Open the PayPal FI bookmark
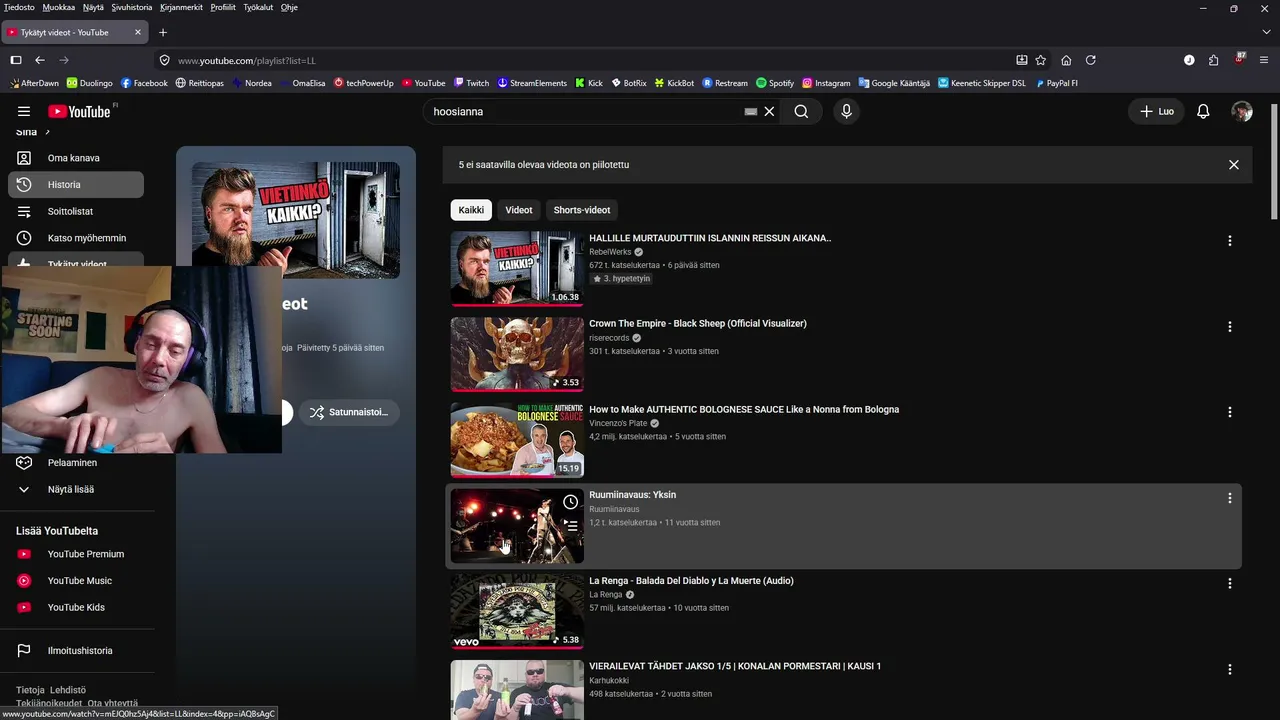The width and height of the screenshot is (1280, 720). click(x=1056, y=83)
